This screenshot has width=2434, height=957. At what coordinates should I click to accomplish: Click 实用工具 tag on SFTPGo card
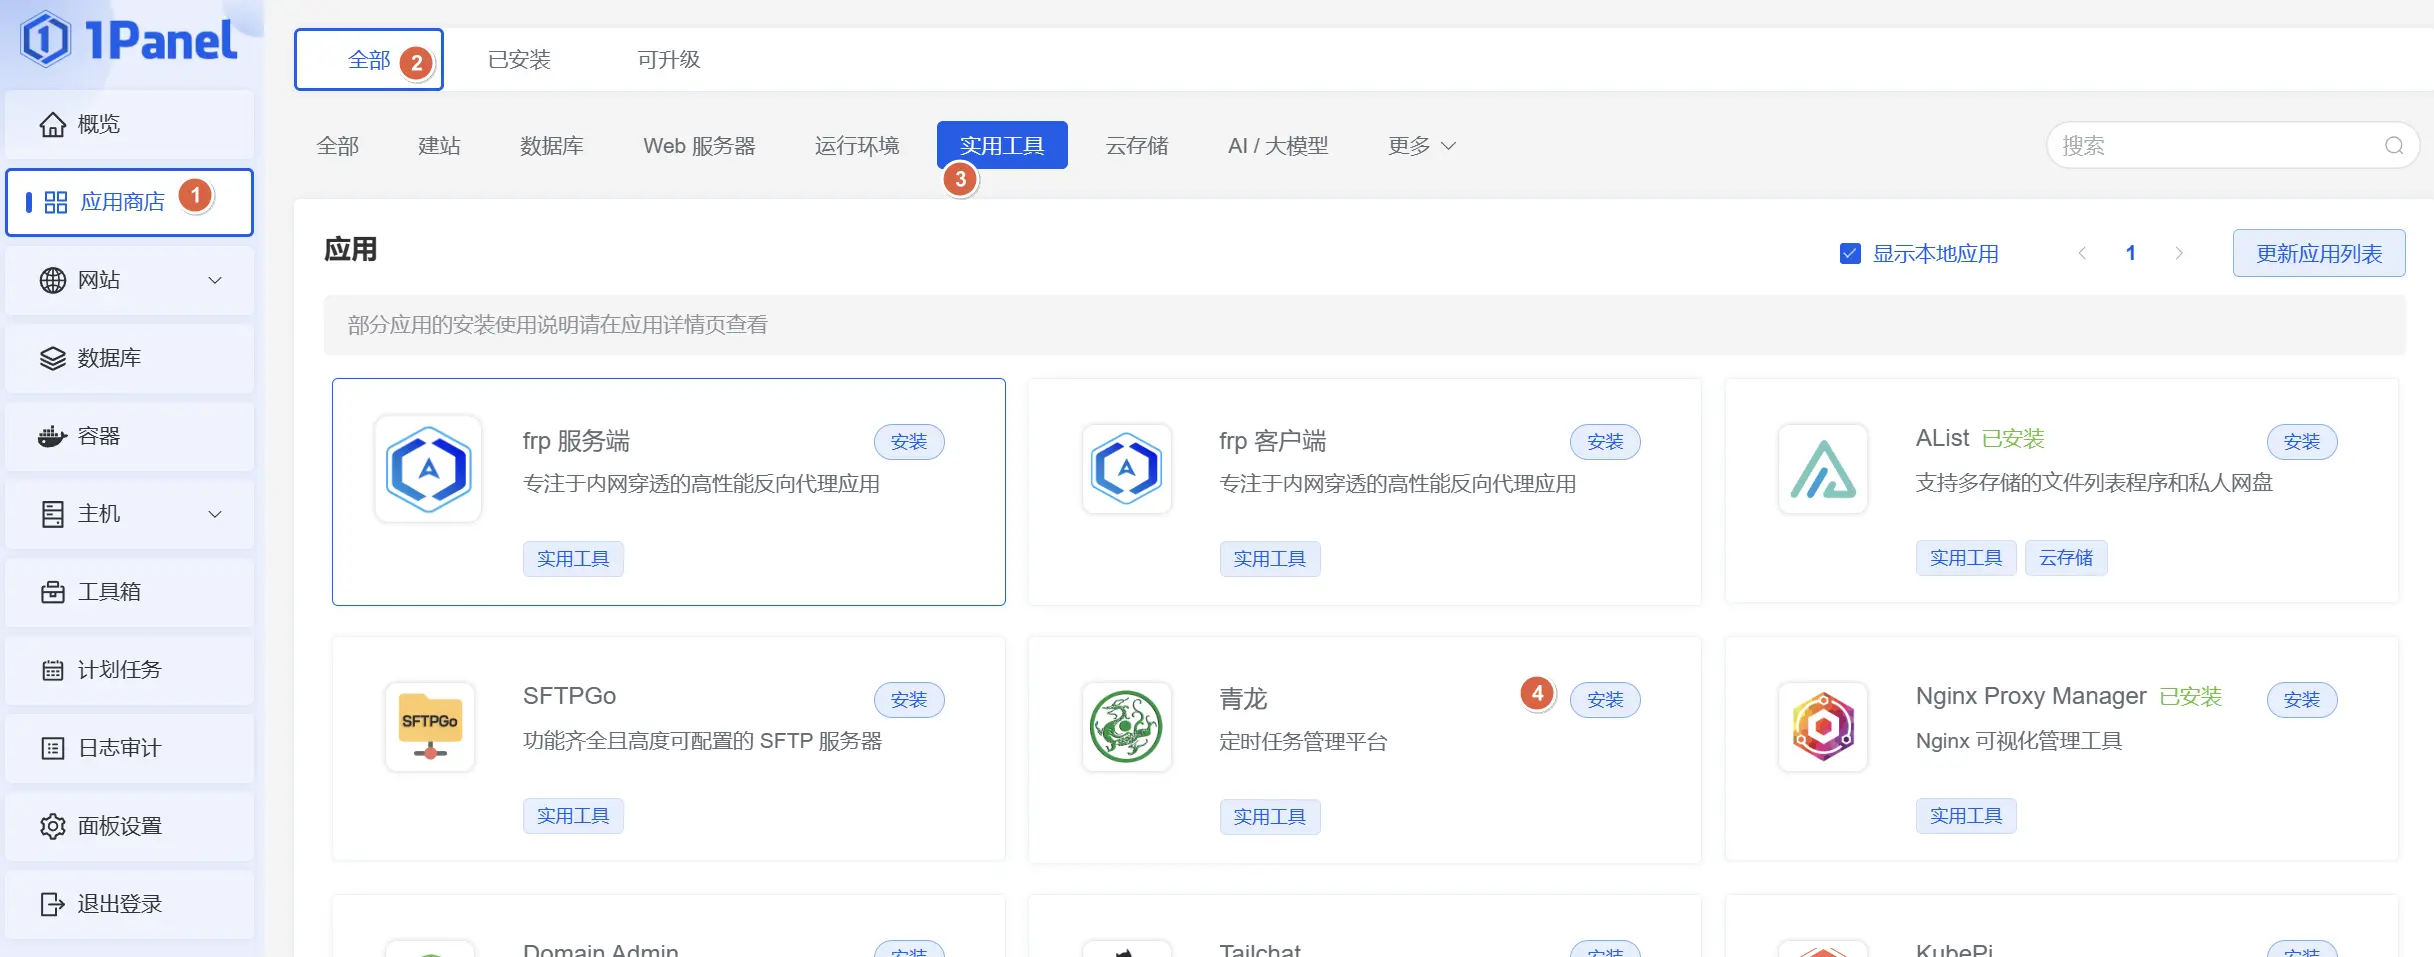coord(573,816)
